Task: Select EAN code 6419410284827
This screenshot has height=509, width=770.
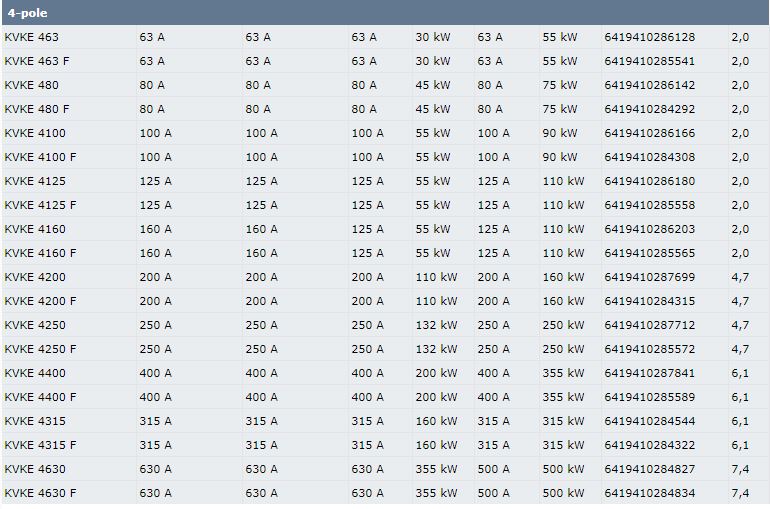Action: [x=650, y=470]
